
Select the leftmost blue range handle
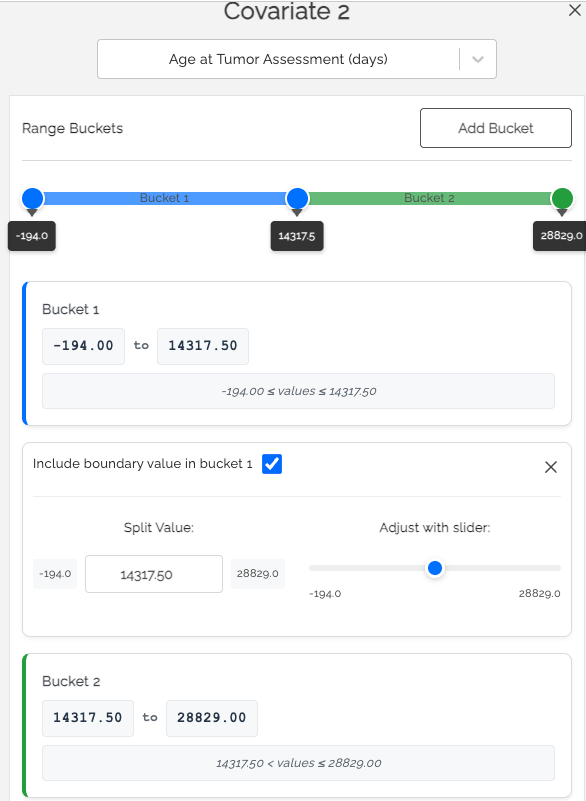(33, 198)
